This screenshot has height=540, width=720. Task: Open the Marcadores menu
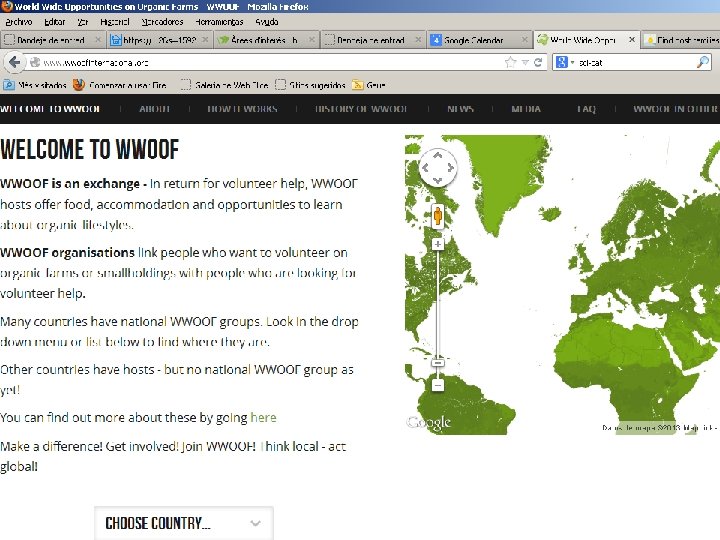click(x=162, y=22)
